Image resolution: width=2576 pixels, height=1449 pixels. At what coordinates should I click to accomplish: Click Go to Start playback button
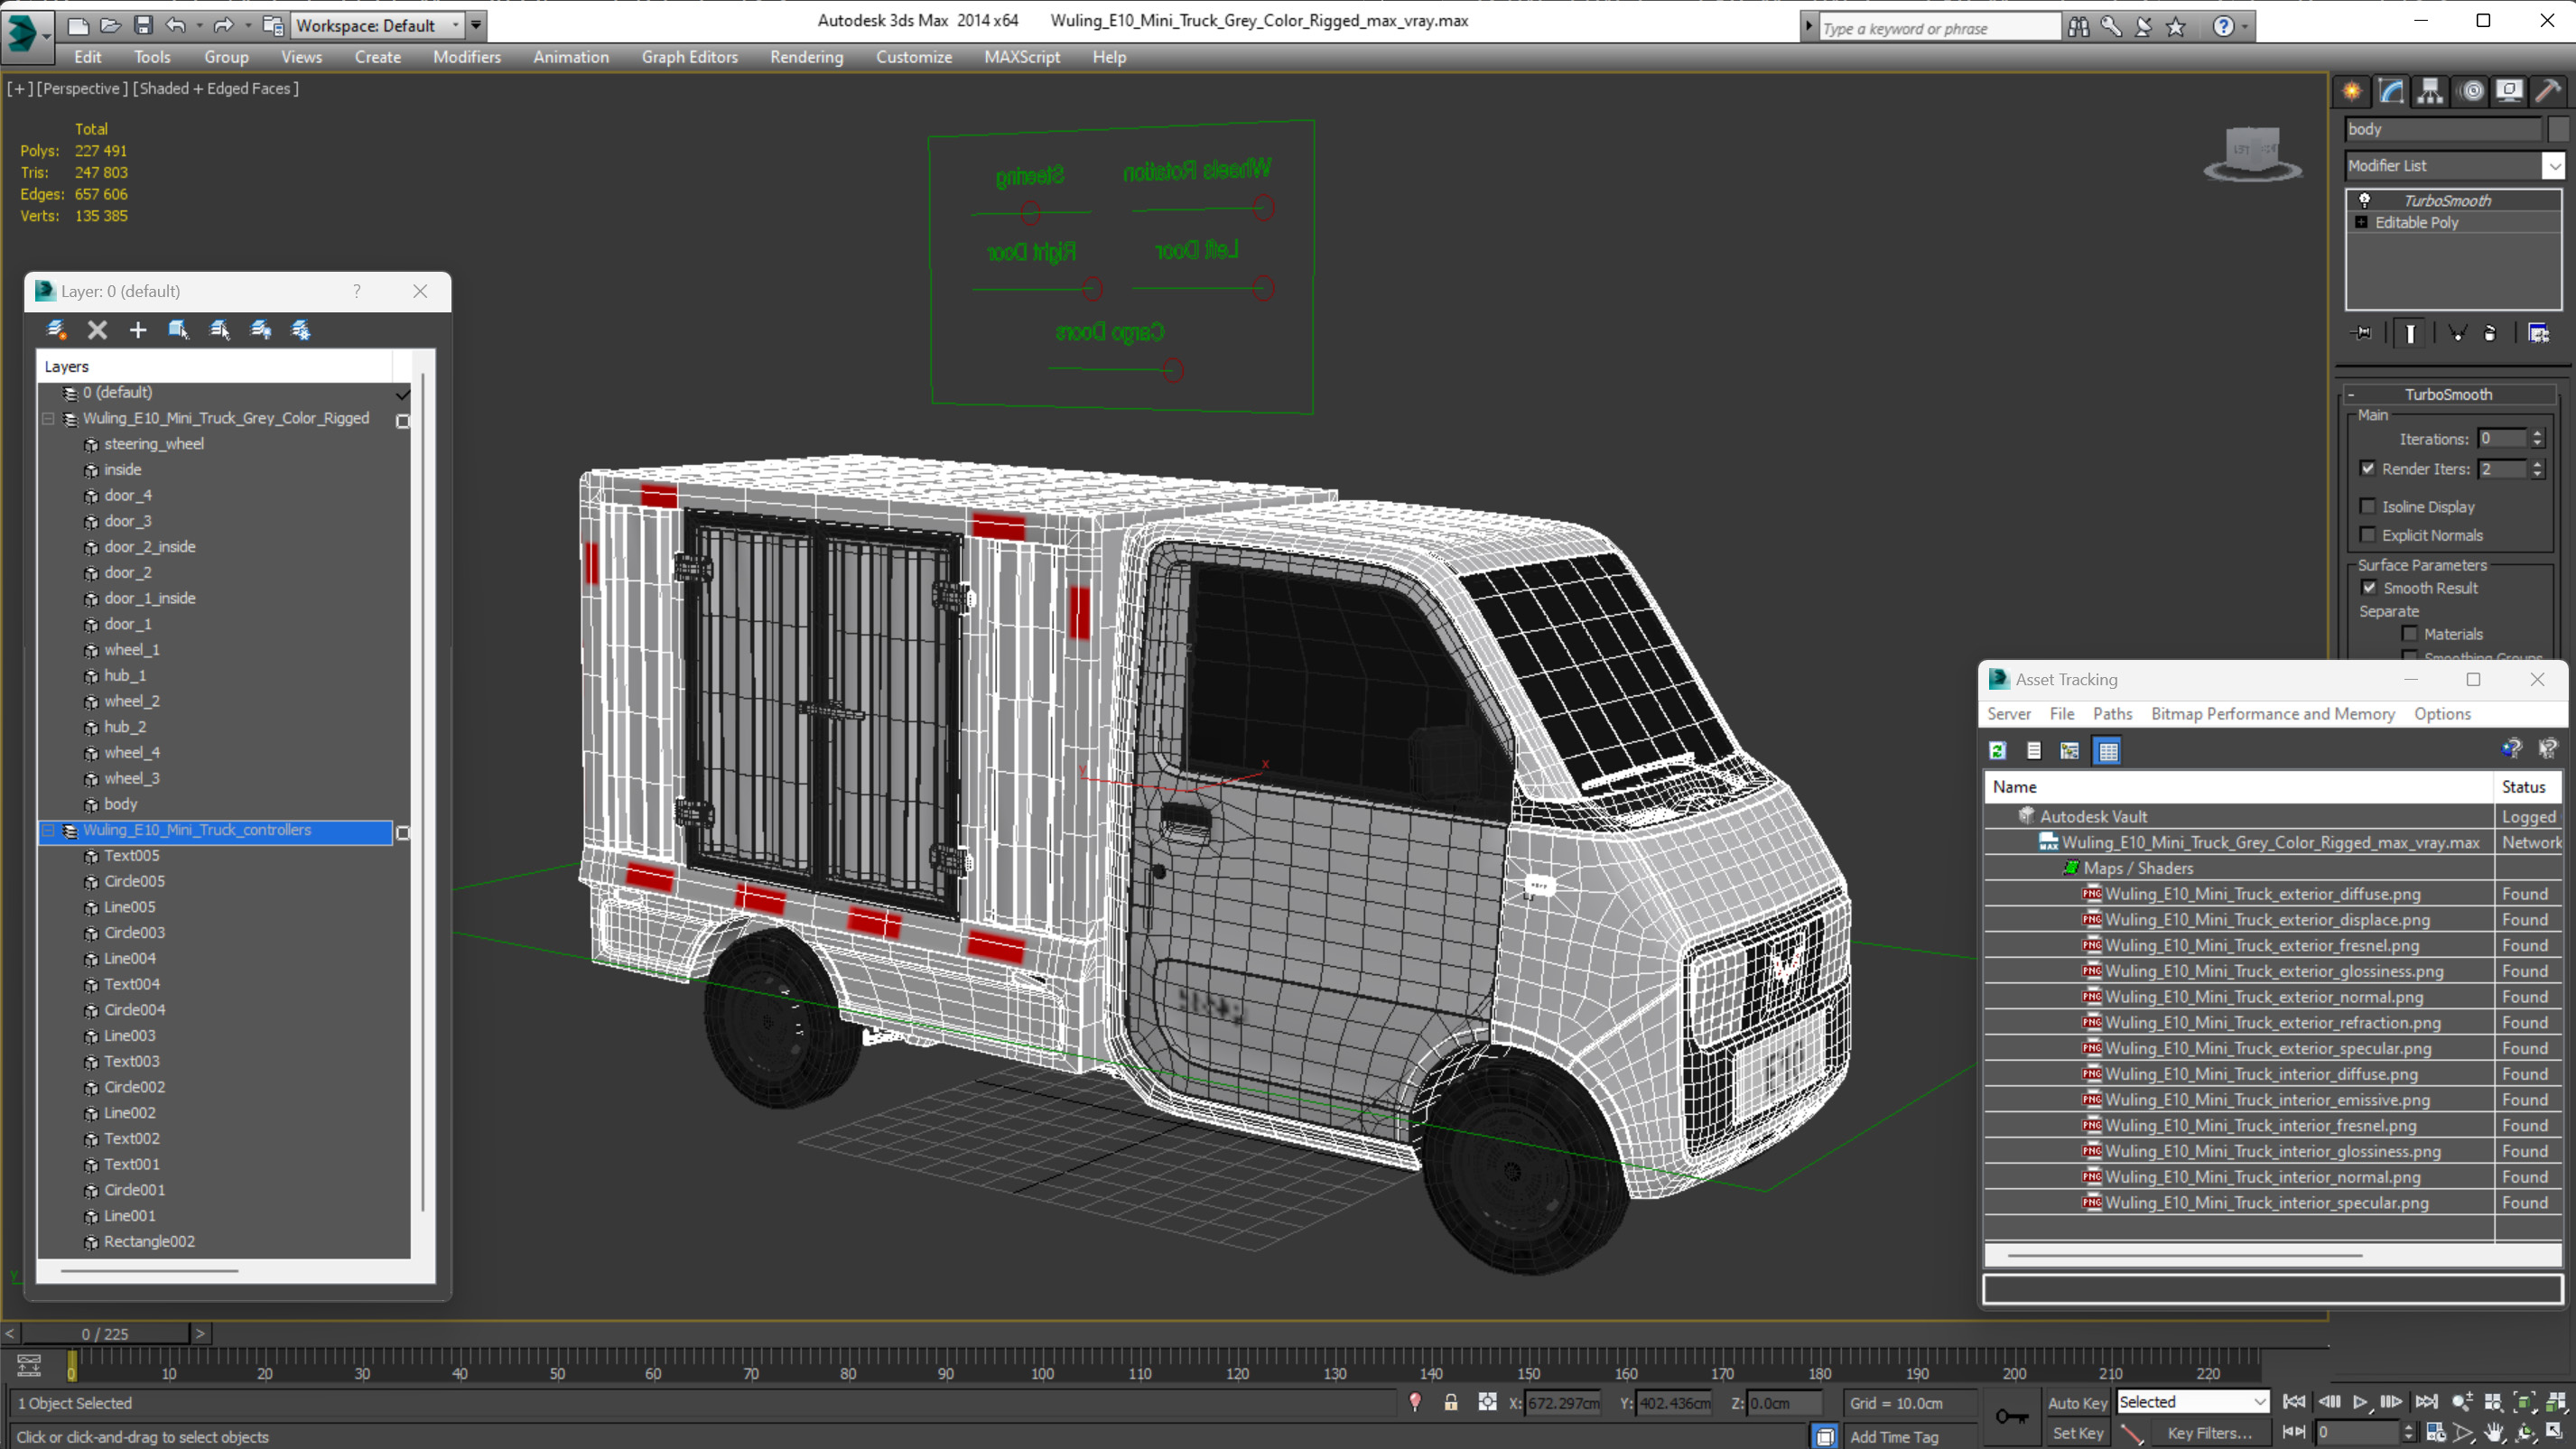point(2295,1403)
